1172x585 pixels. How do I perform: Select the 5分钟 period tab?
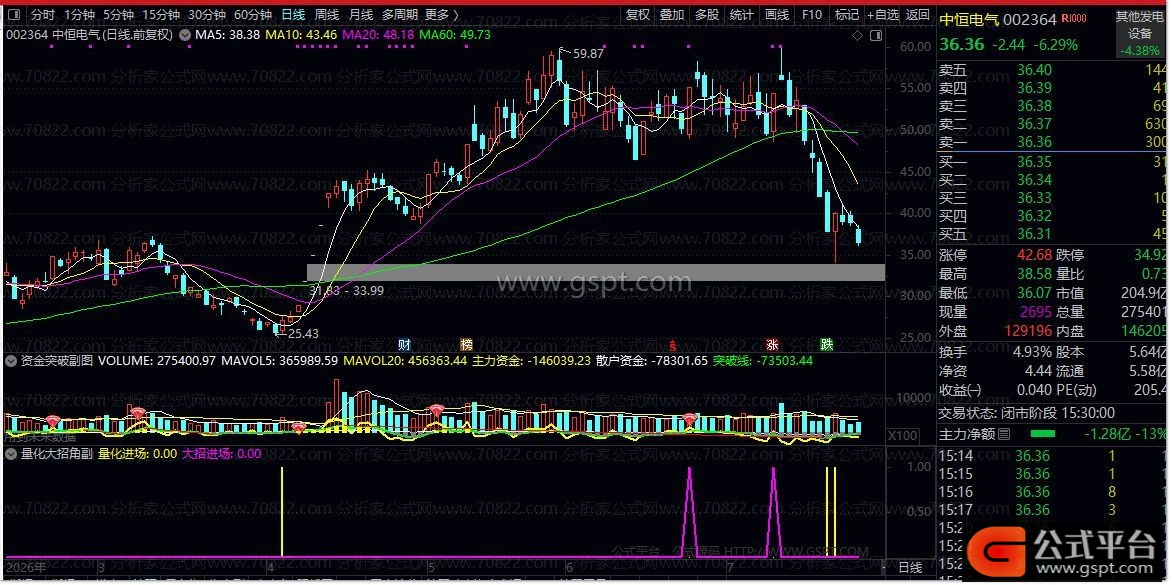118,15
